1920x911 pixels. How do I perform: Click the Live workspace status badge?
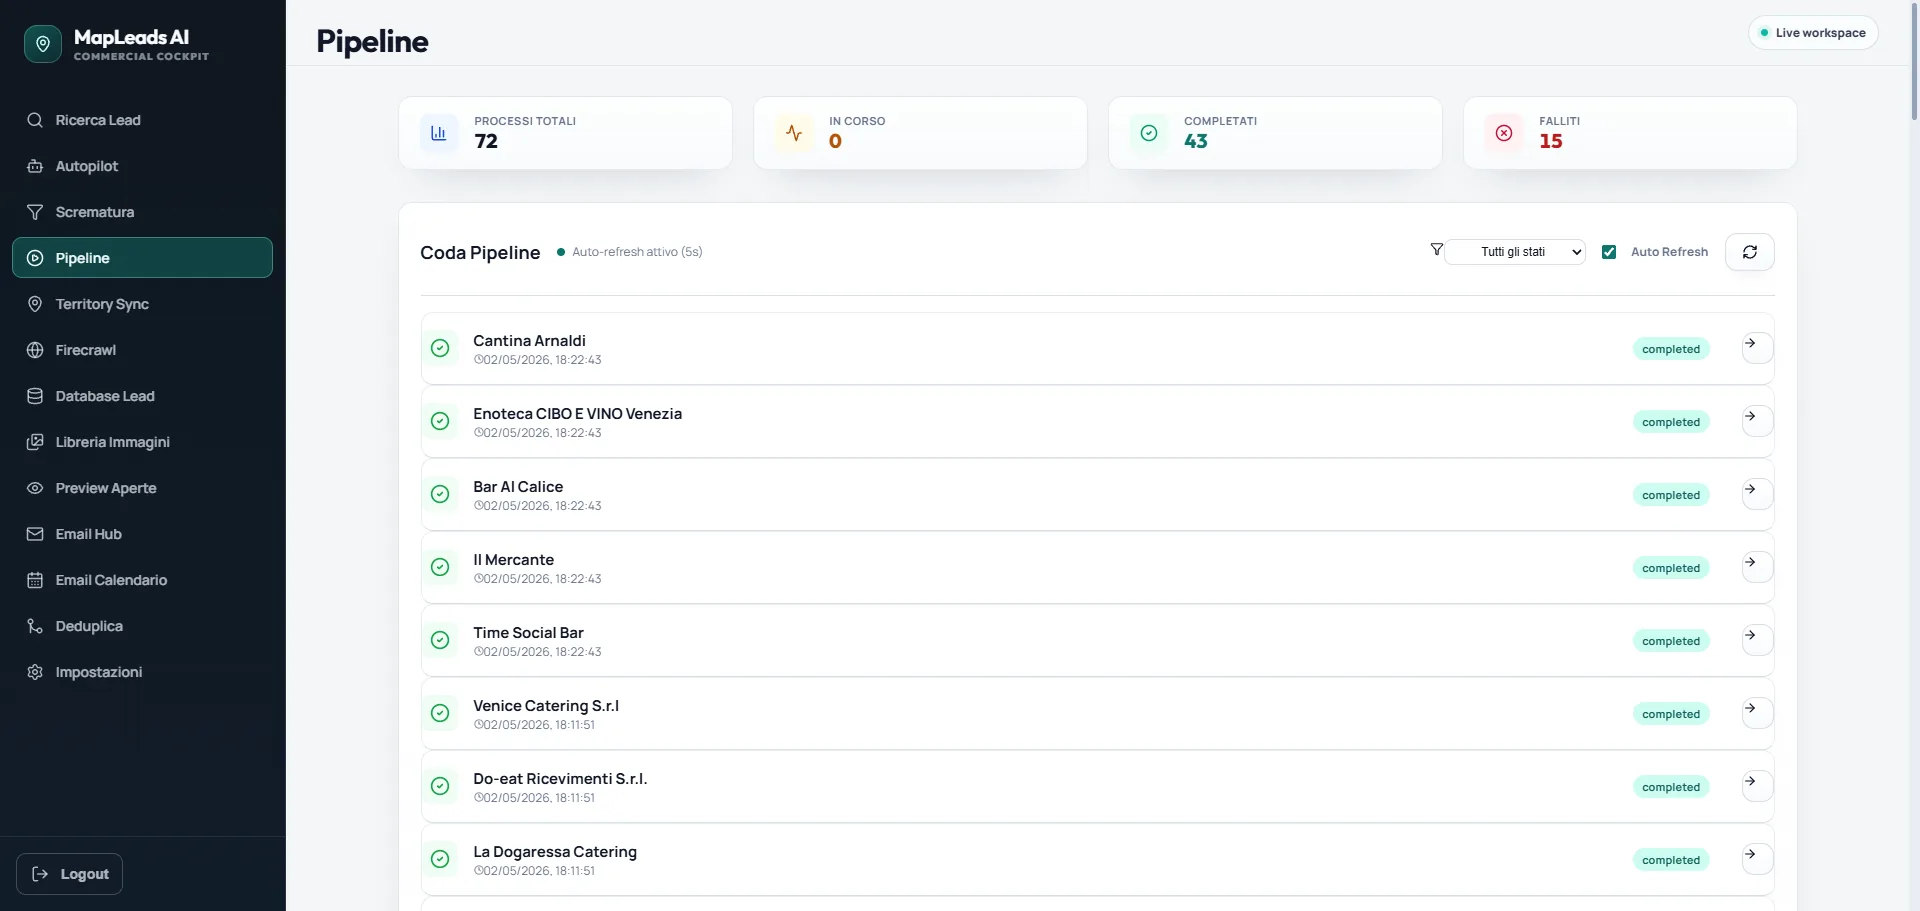[x=1813, y=33]
